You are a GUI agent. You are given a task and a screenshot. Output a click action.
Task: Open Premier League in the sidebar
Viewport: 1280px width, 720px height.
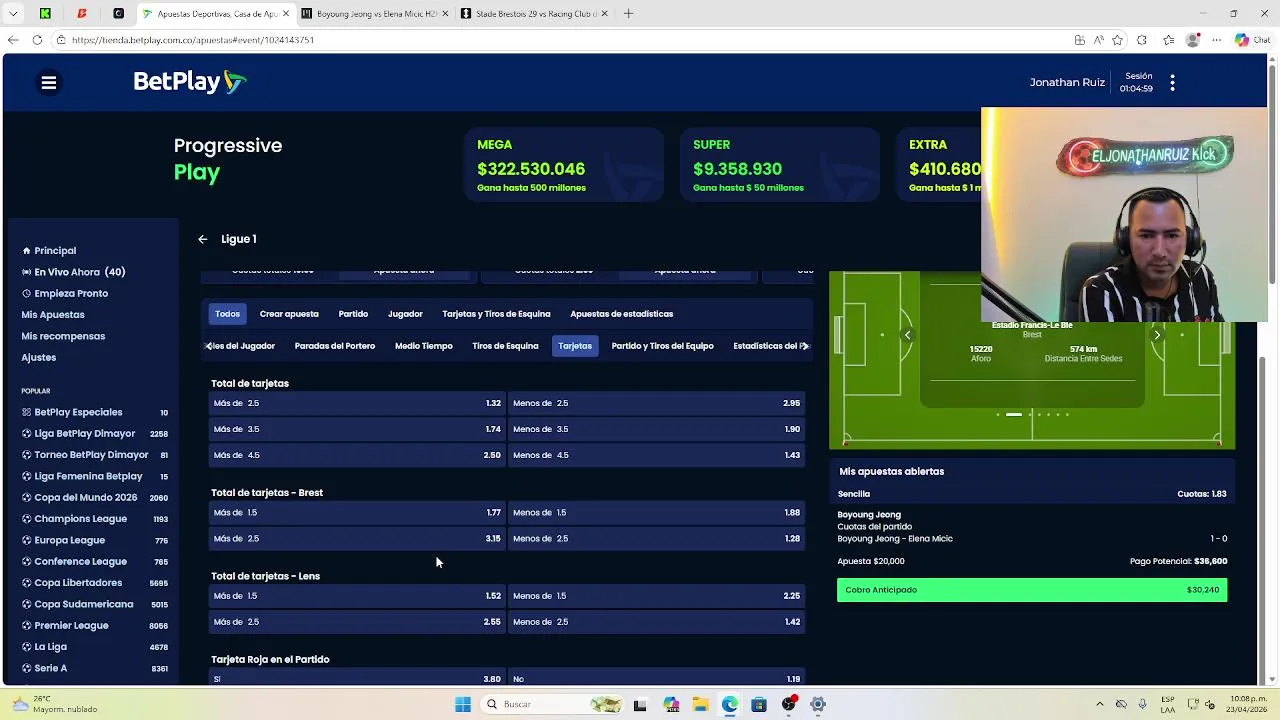click(x=95, y=626)
